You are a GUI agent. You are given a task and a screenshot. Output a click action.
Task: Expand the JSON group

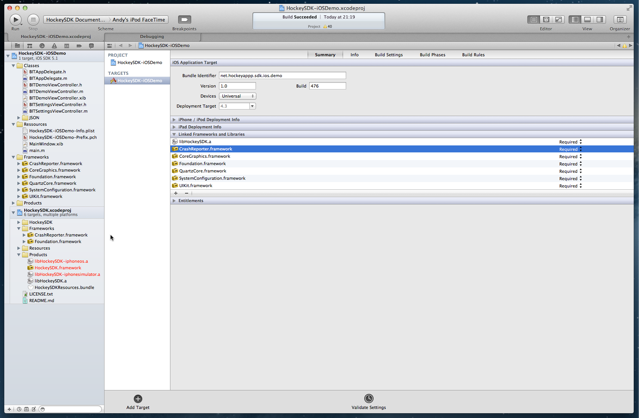tap(19, 118)
